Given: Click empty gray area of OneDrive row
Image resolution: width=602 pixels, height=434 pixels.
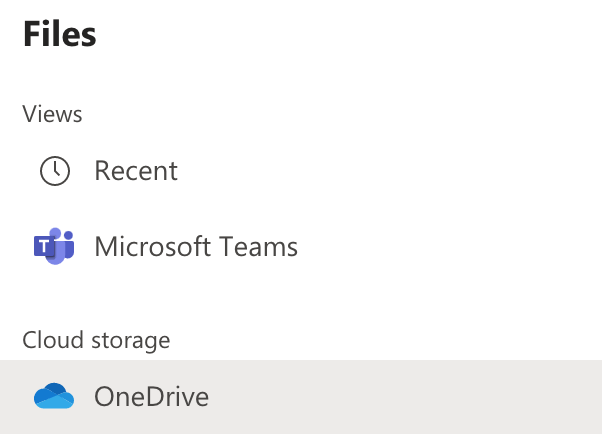Looking at the screenshot, I should (403, 397).
